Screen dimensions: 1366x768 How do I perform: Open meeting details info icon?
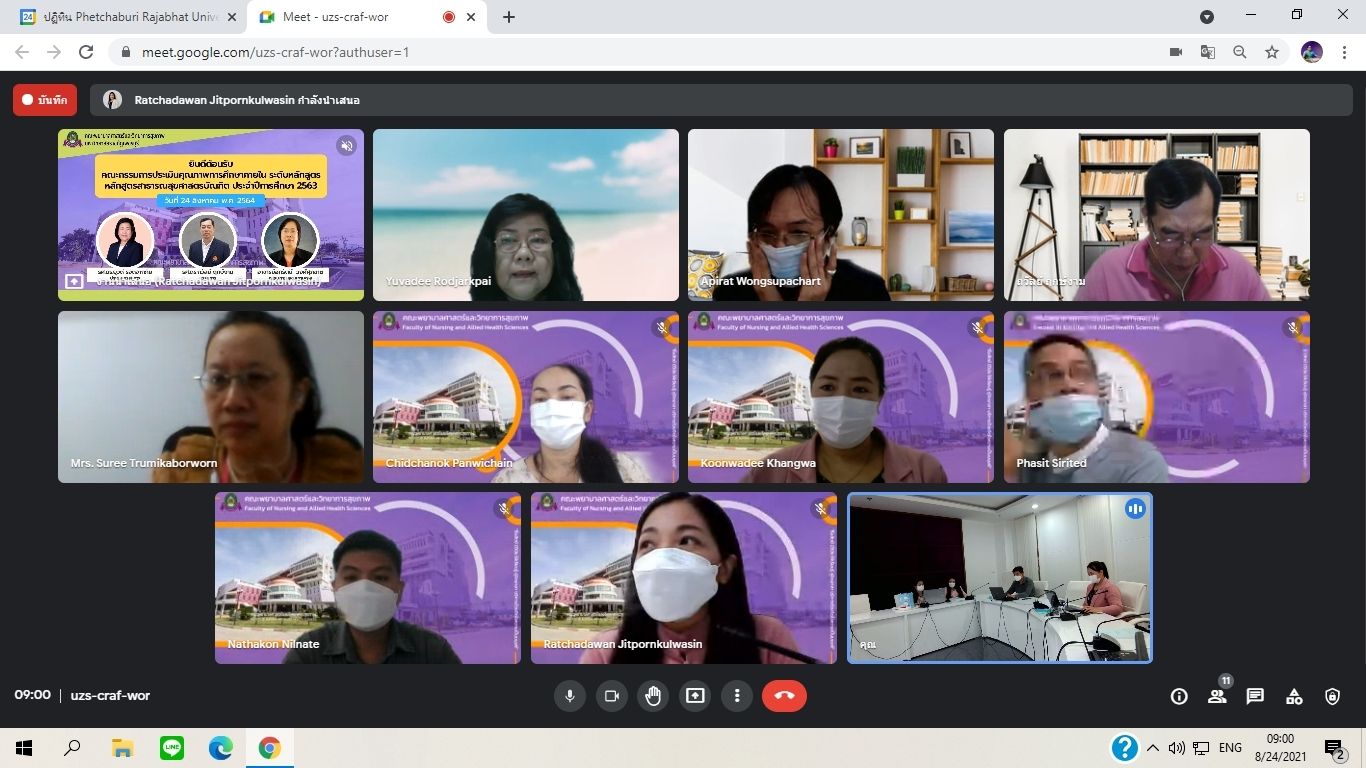(x=1179, y=697)
